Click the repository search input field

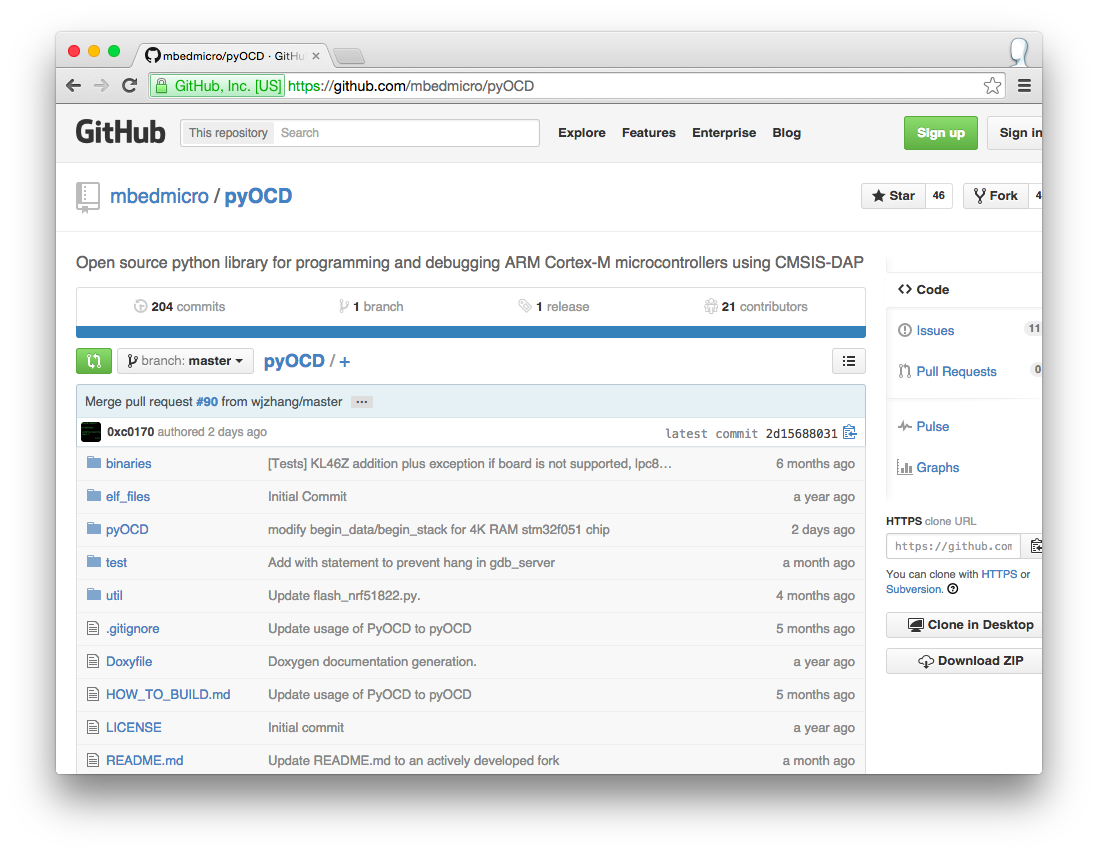405,133
